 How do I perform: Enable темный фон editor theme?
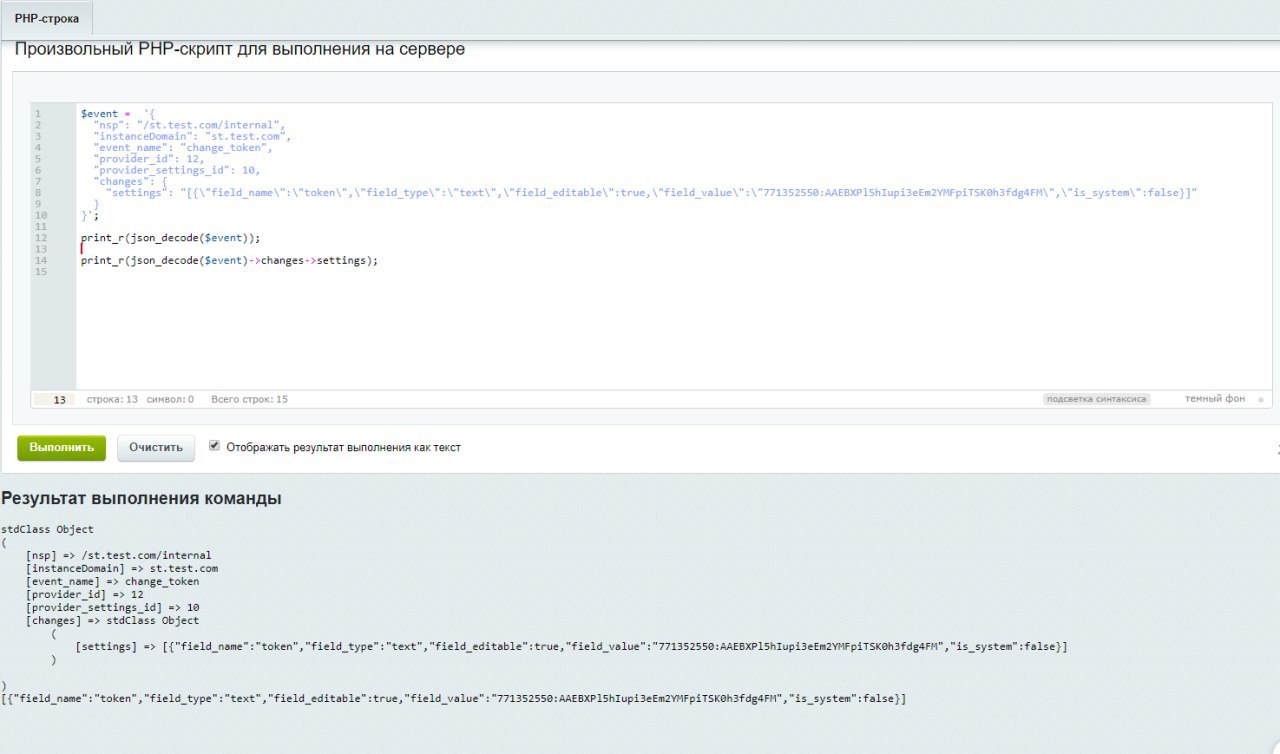pyautogui.click(x=1215, y=399)
